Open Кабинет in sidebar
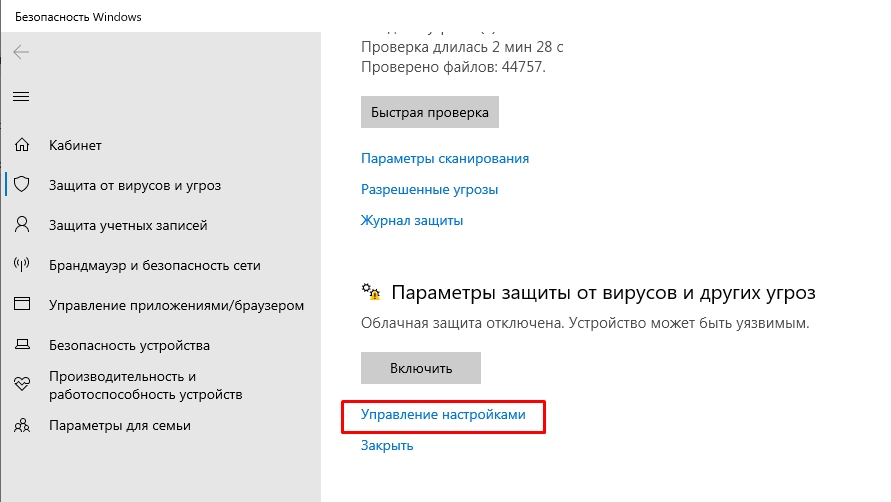 (x=75, y=146)
